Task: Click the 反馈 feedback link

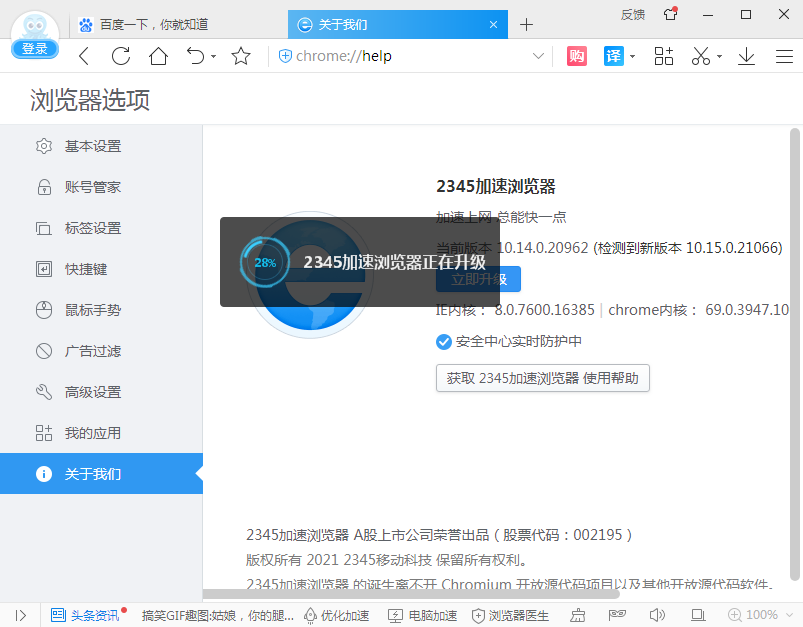Action: click(x=632, y=14)
